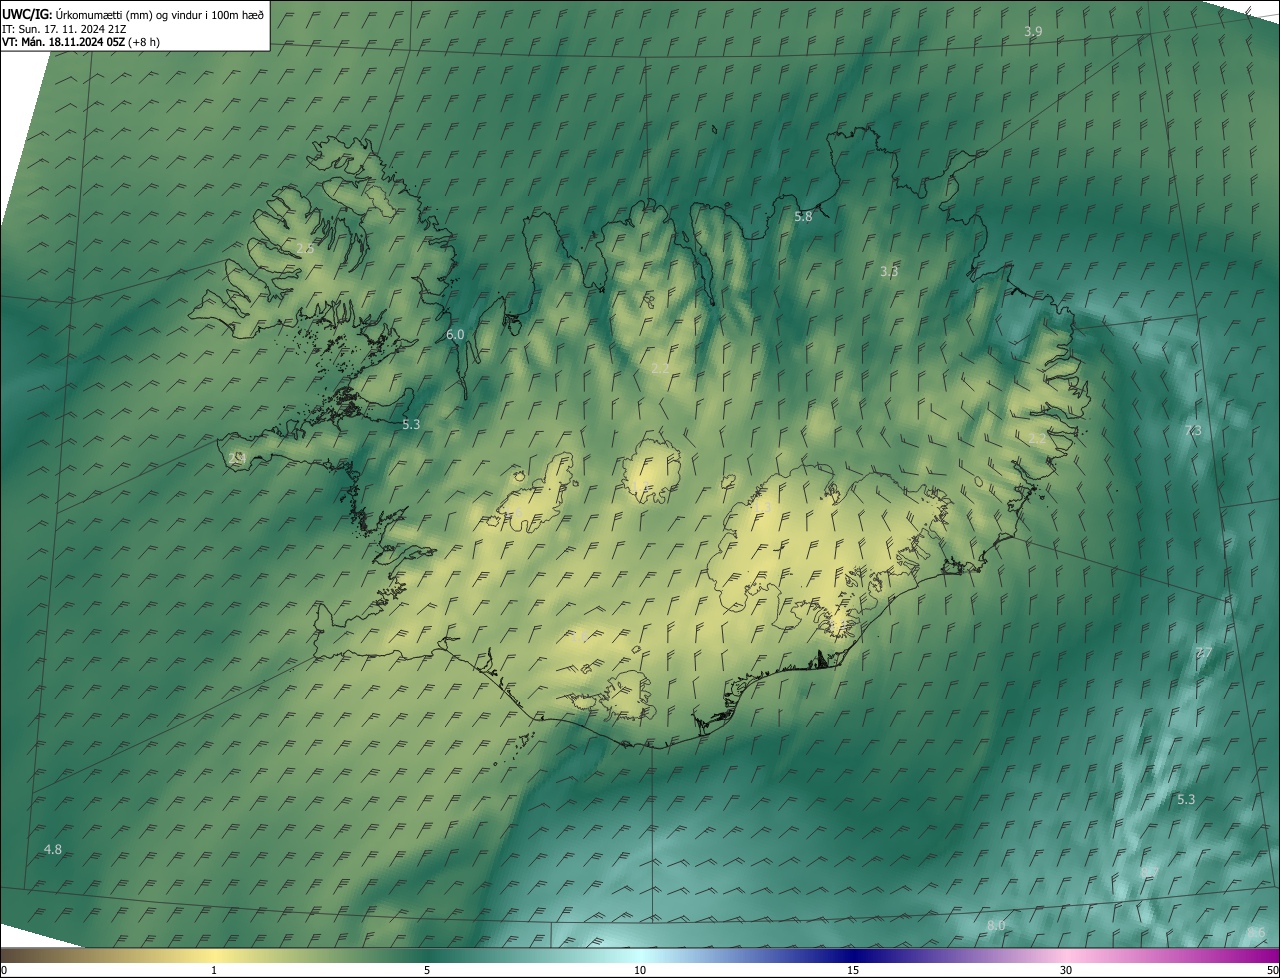Select the 10 tick on the color scale
The width and height of the screenshot is (1280, 978).
tap(640, 970)
